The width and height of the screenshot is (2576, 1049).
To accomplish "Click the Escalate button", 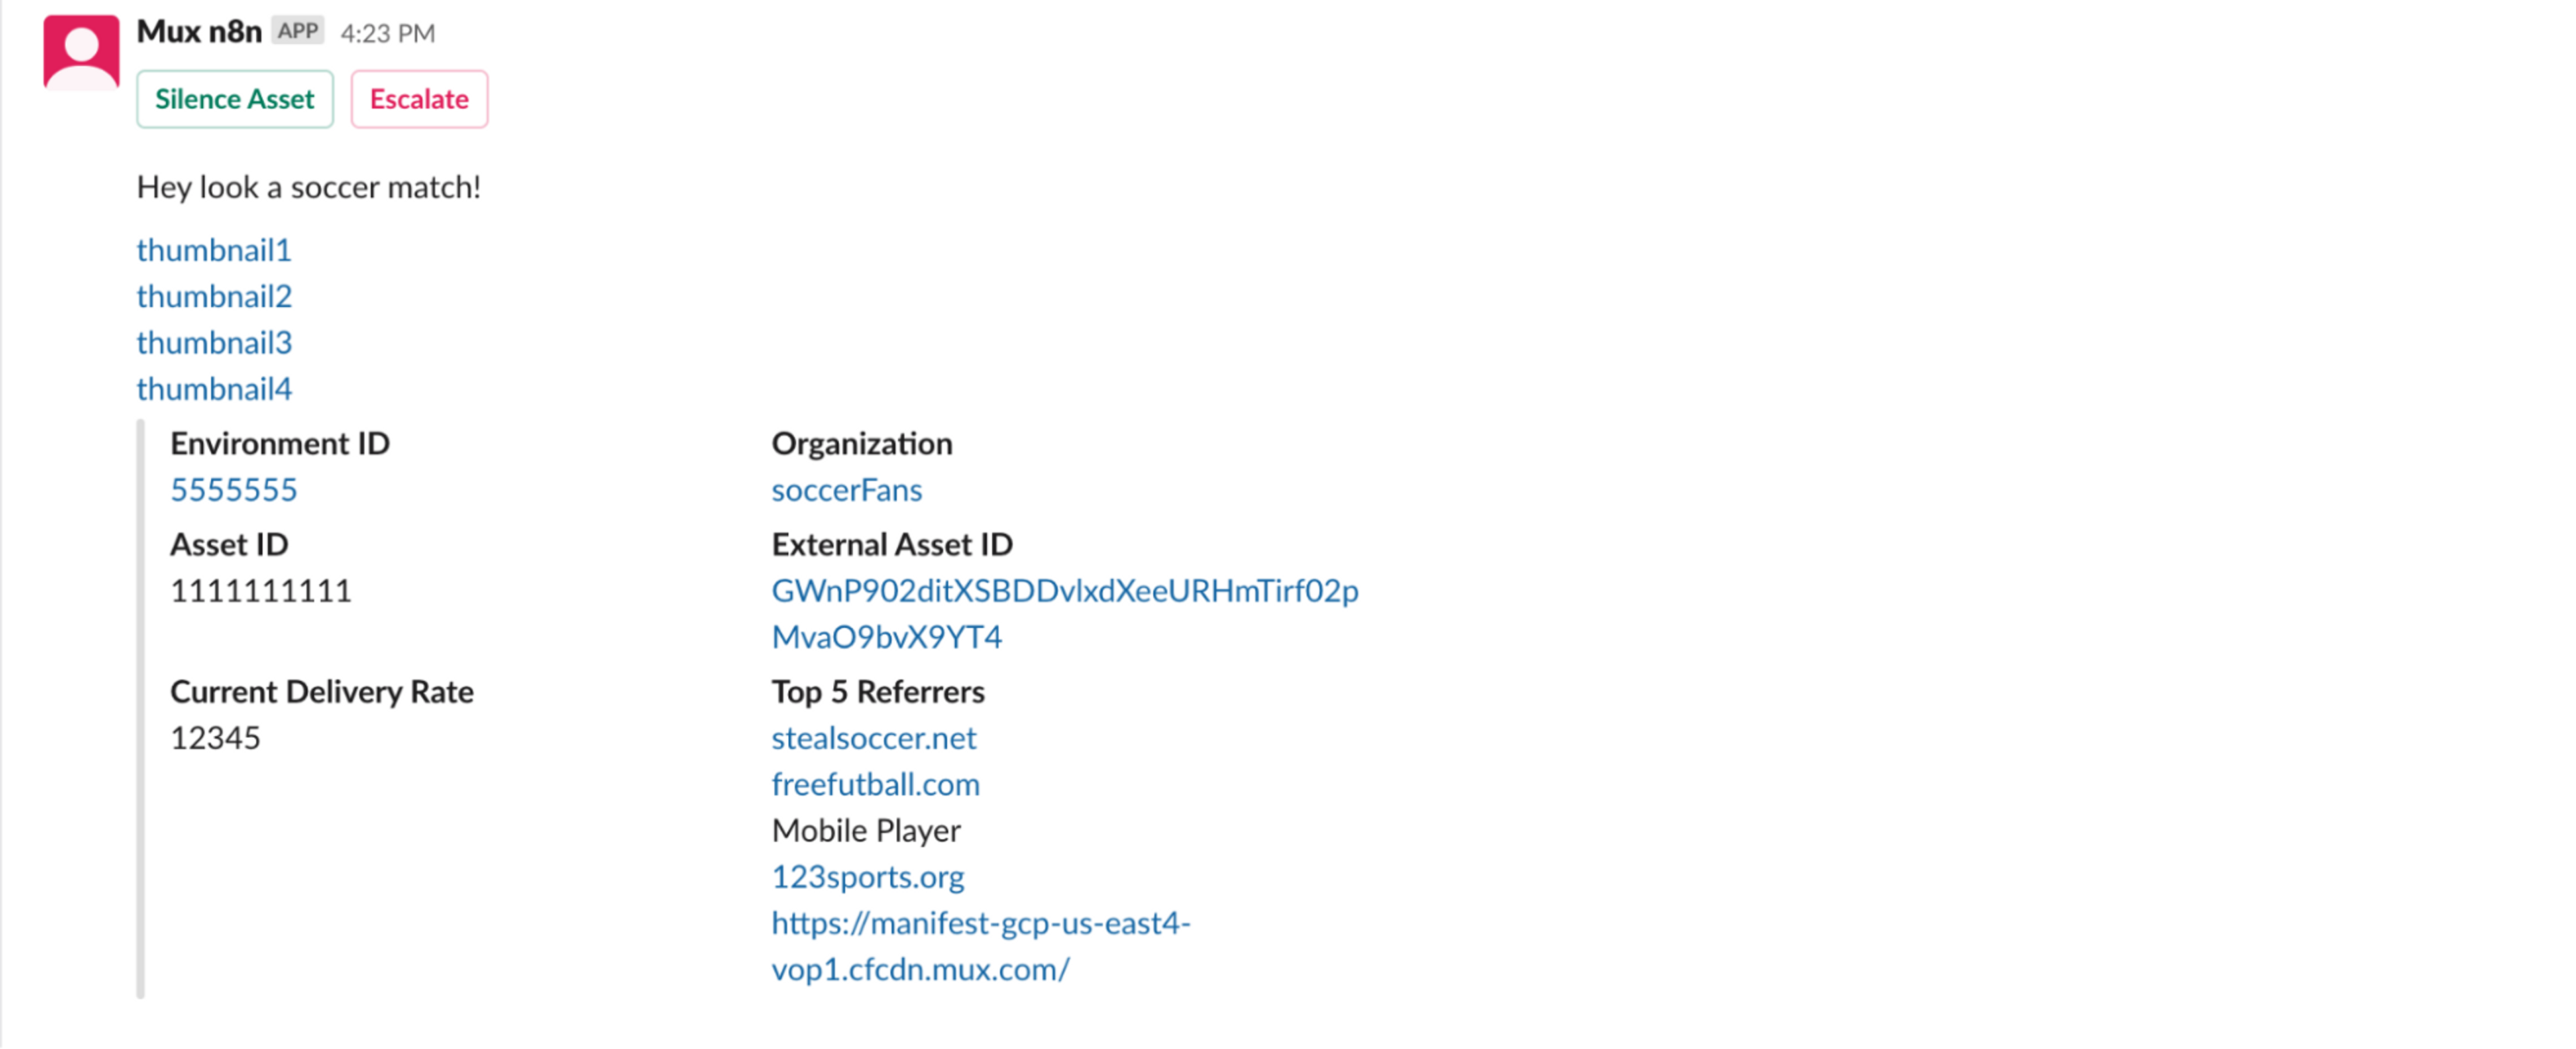I will pos(419,99).
